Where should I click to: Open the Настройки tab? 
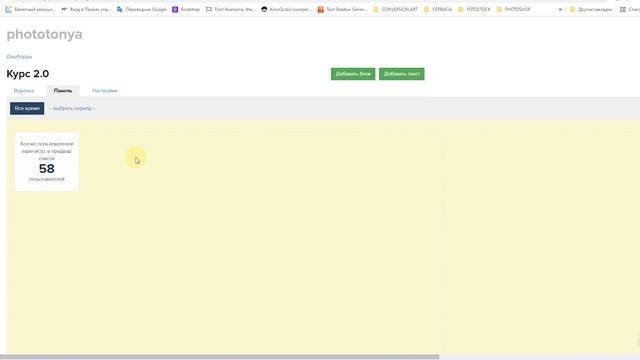pyautogui.click(x=104, y=91)
